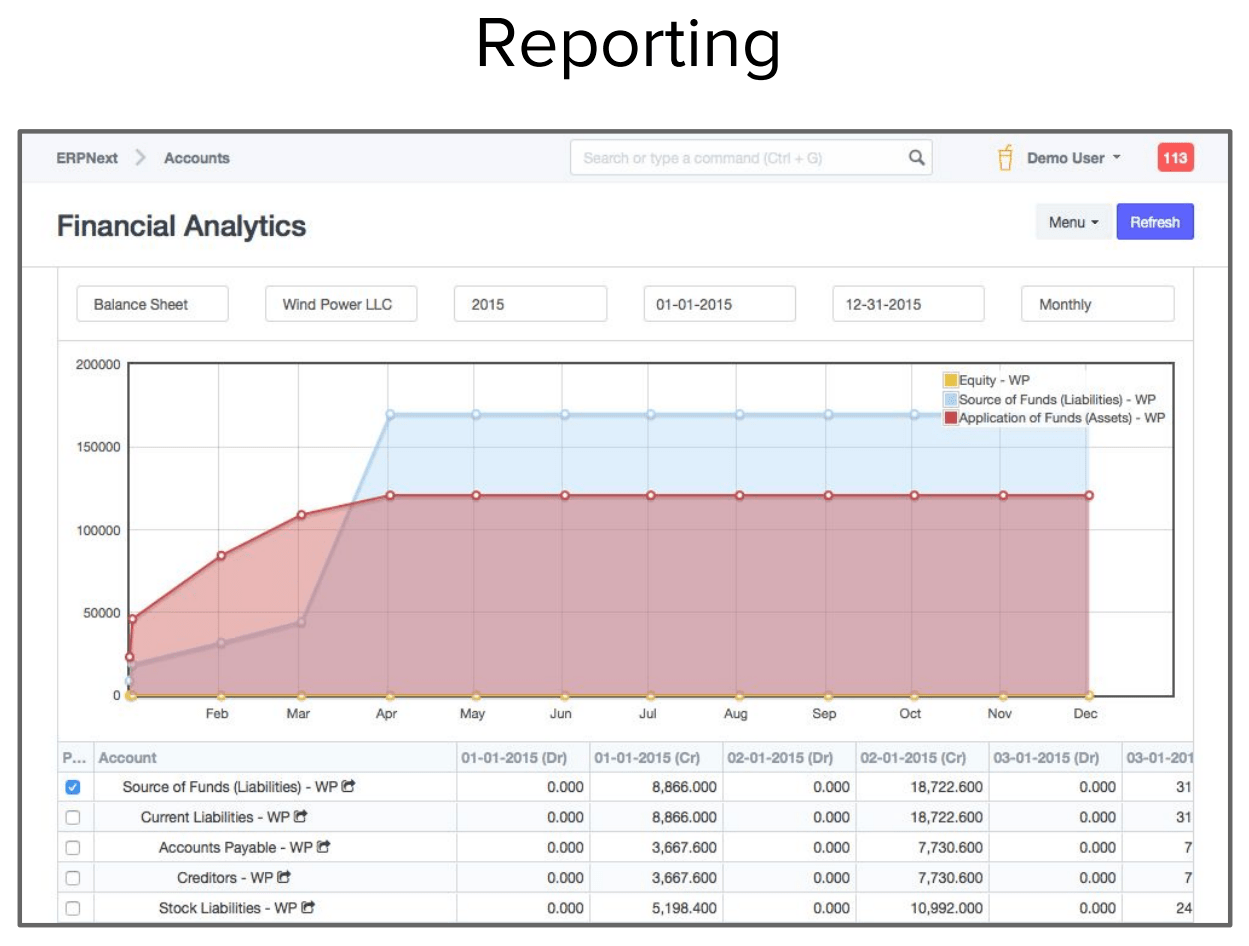The image size is (1249, 946).
Task: Open link icon beside Current Liabilities - WP
Action: (x=300, y=817)
